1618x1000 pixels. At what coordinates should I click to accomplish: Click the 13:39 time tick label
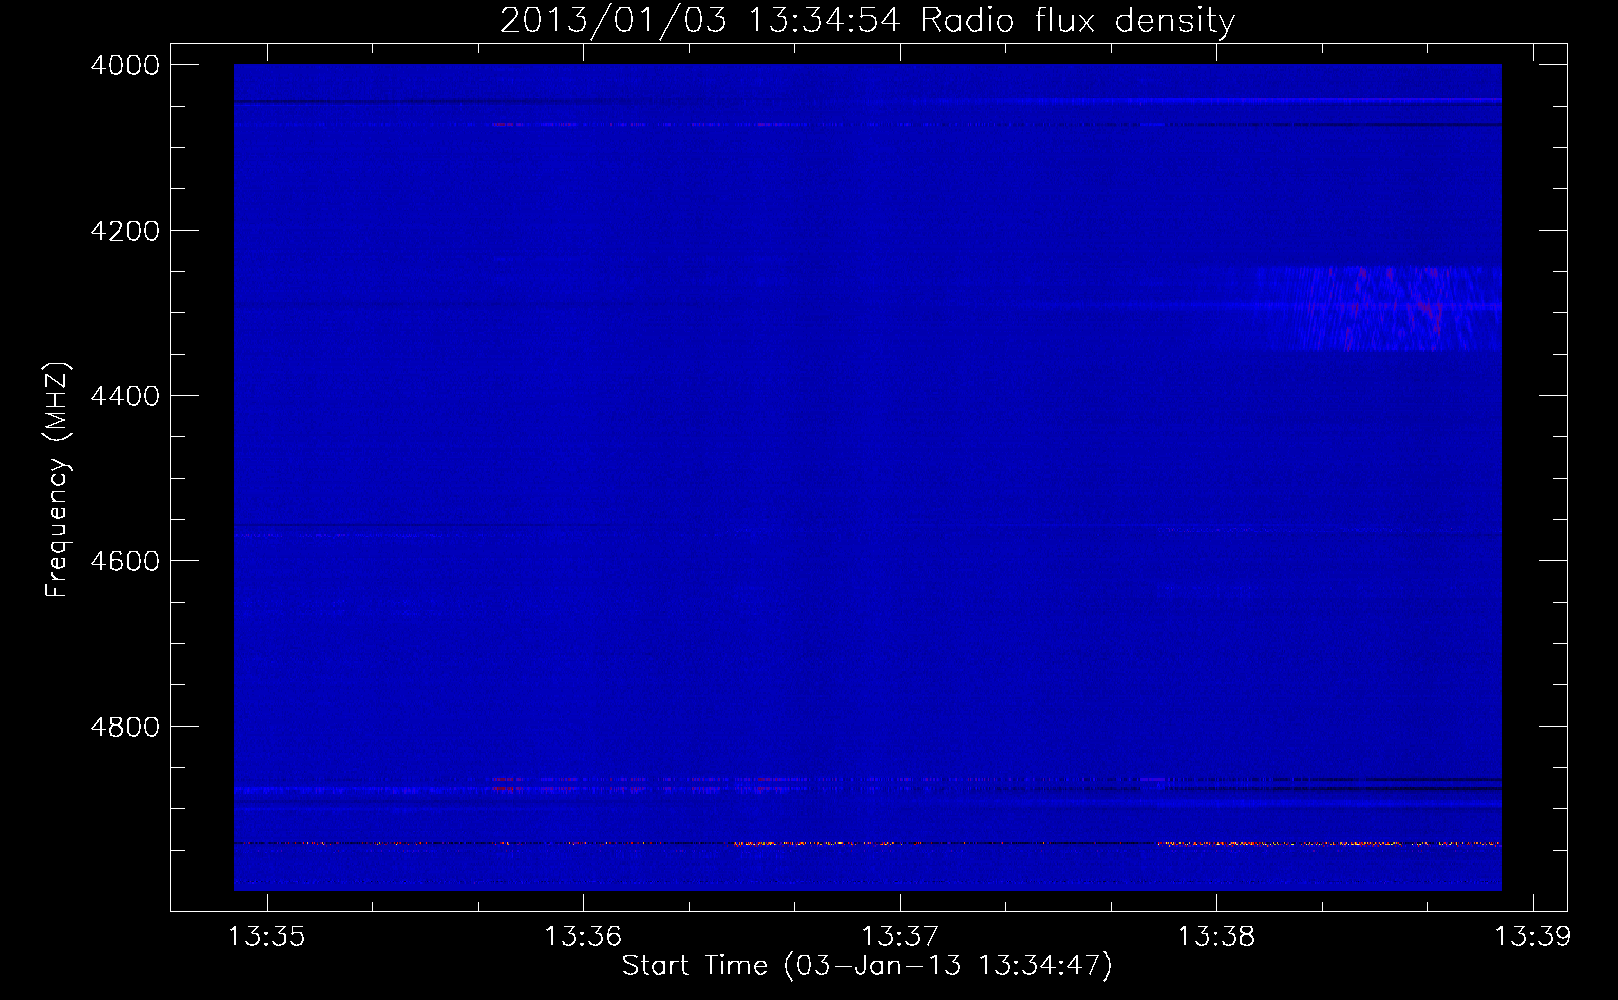pyautogui.click(x=1532, y=936)
